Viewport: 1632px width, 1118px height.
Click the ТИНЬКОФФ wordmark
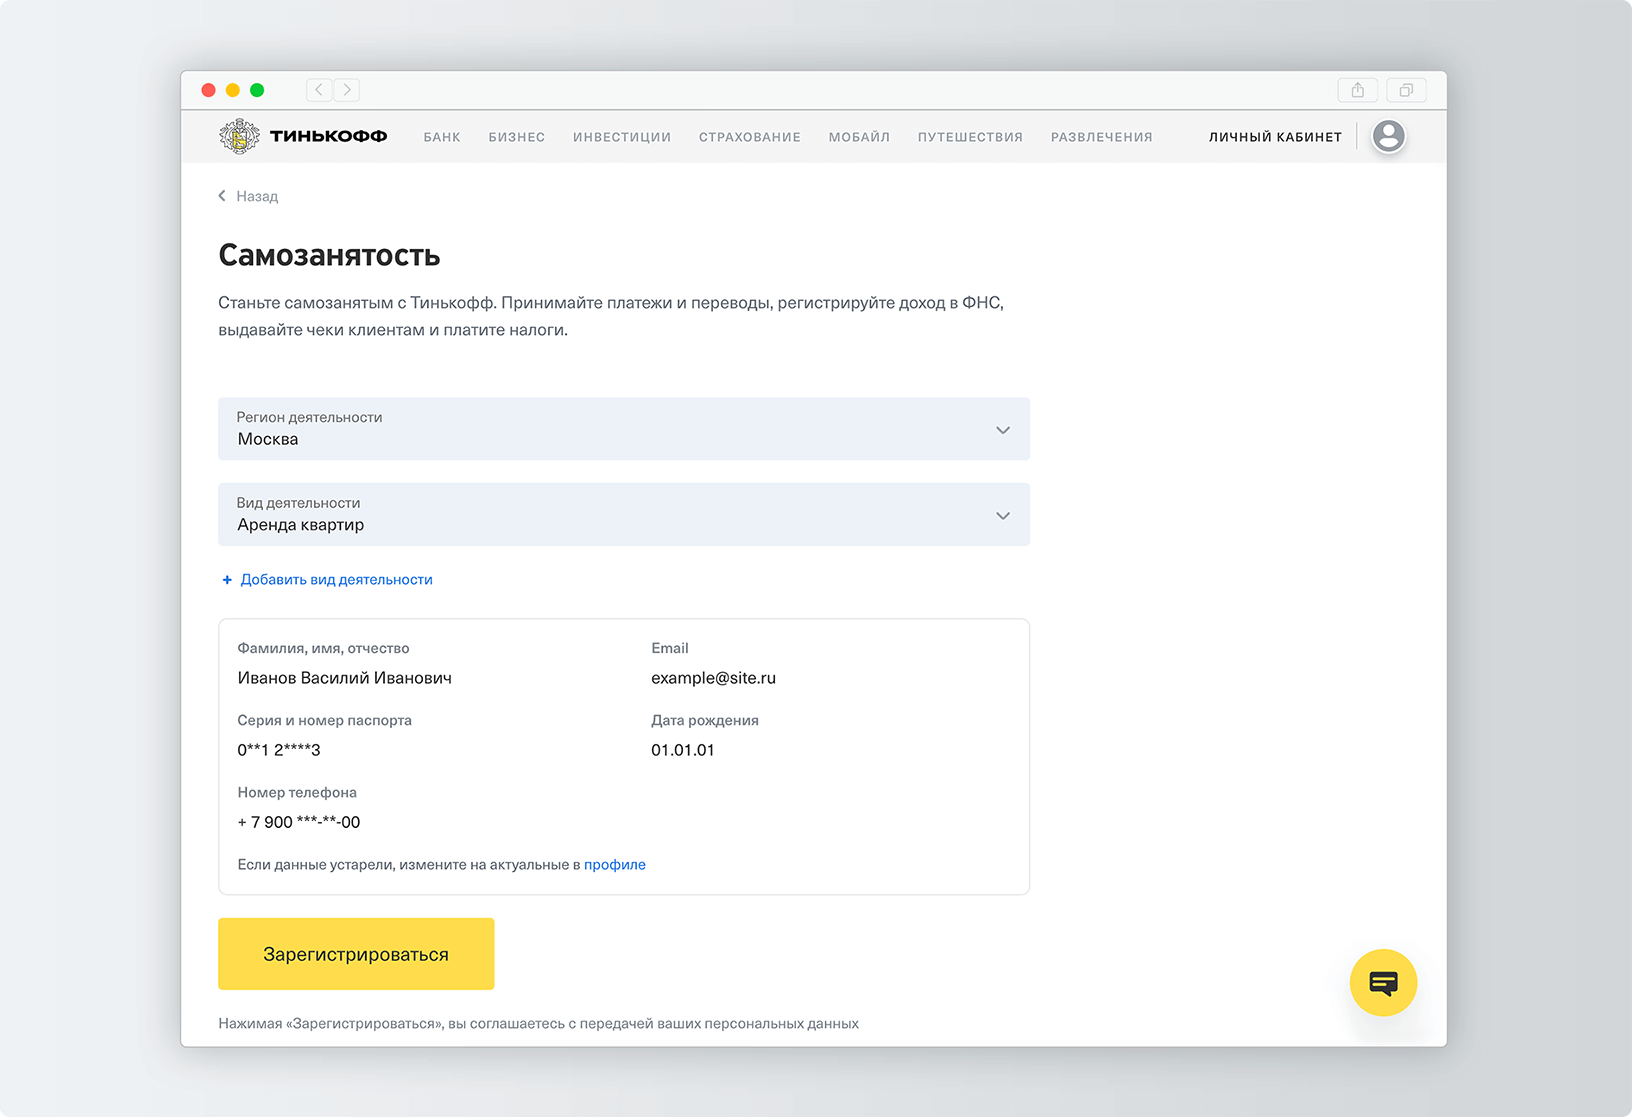[x=329, y=136]
